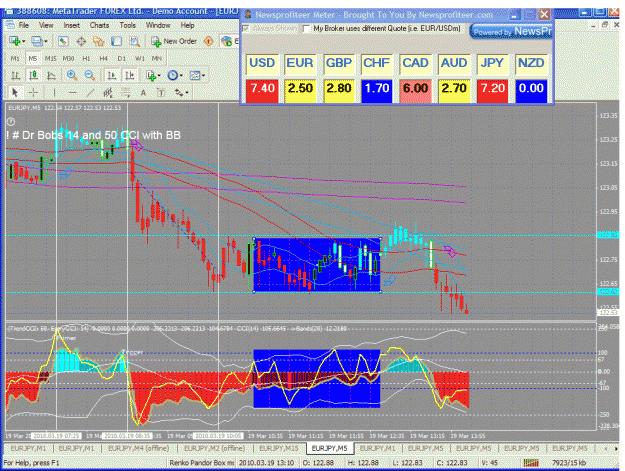Open the Insert menu

click(x=71, y=26)
